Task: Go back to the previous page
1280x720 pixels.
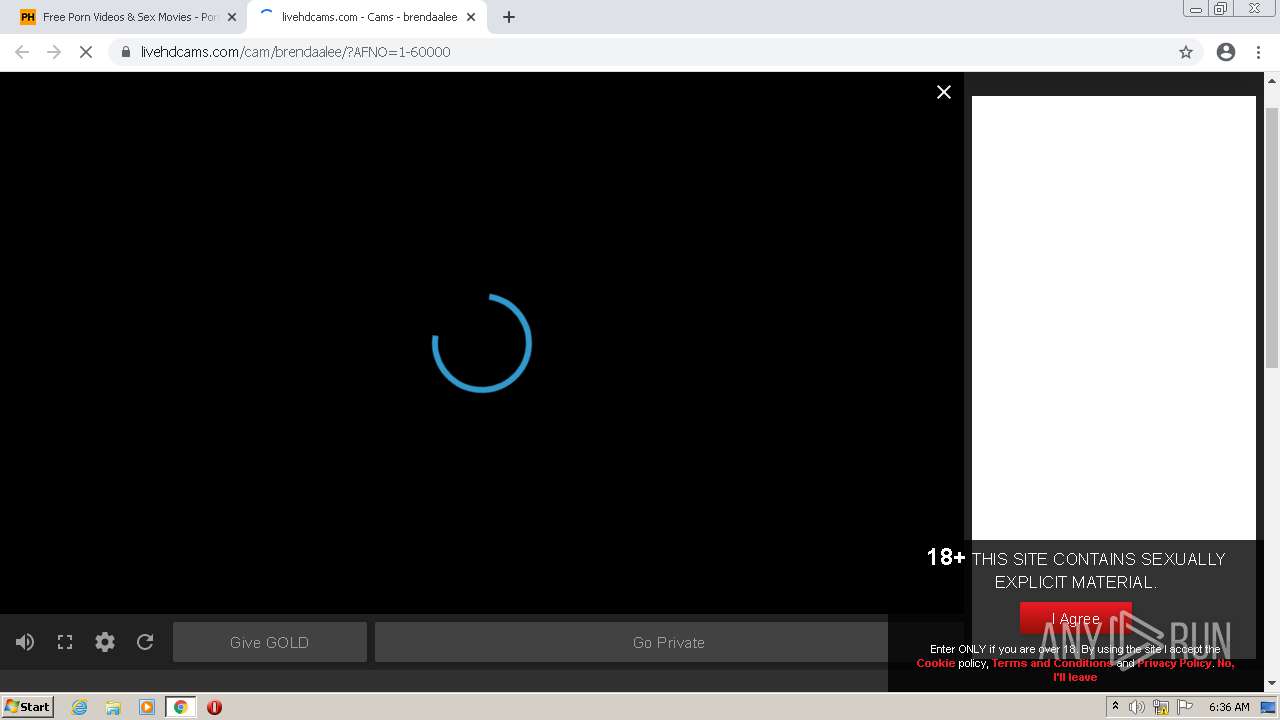Action: 22,52
